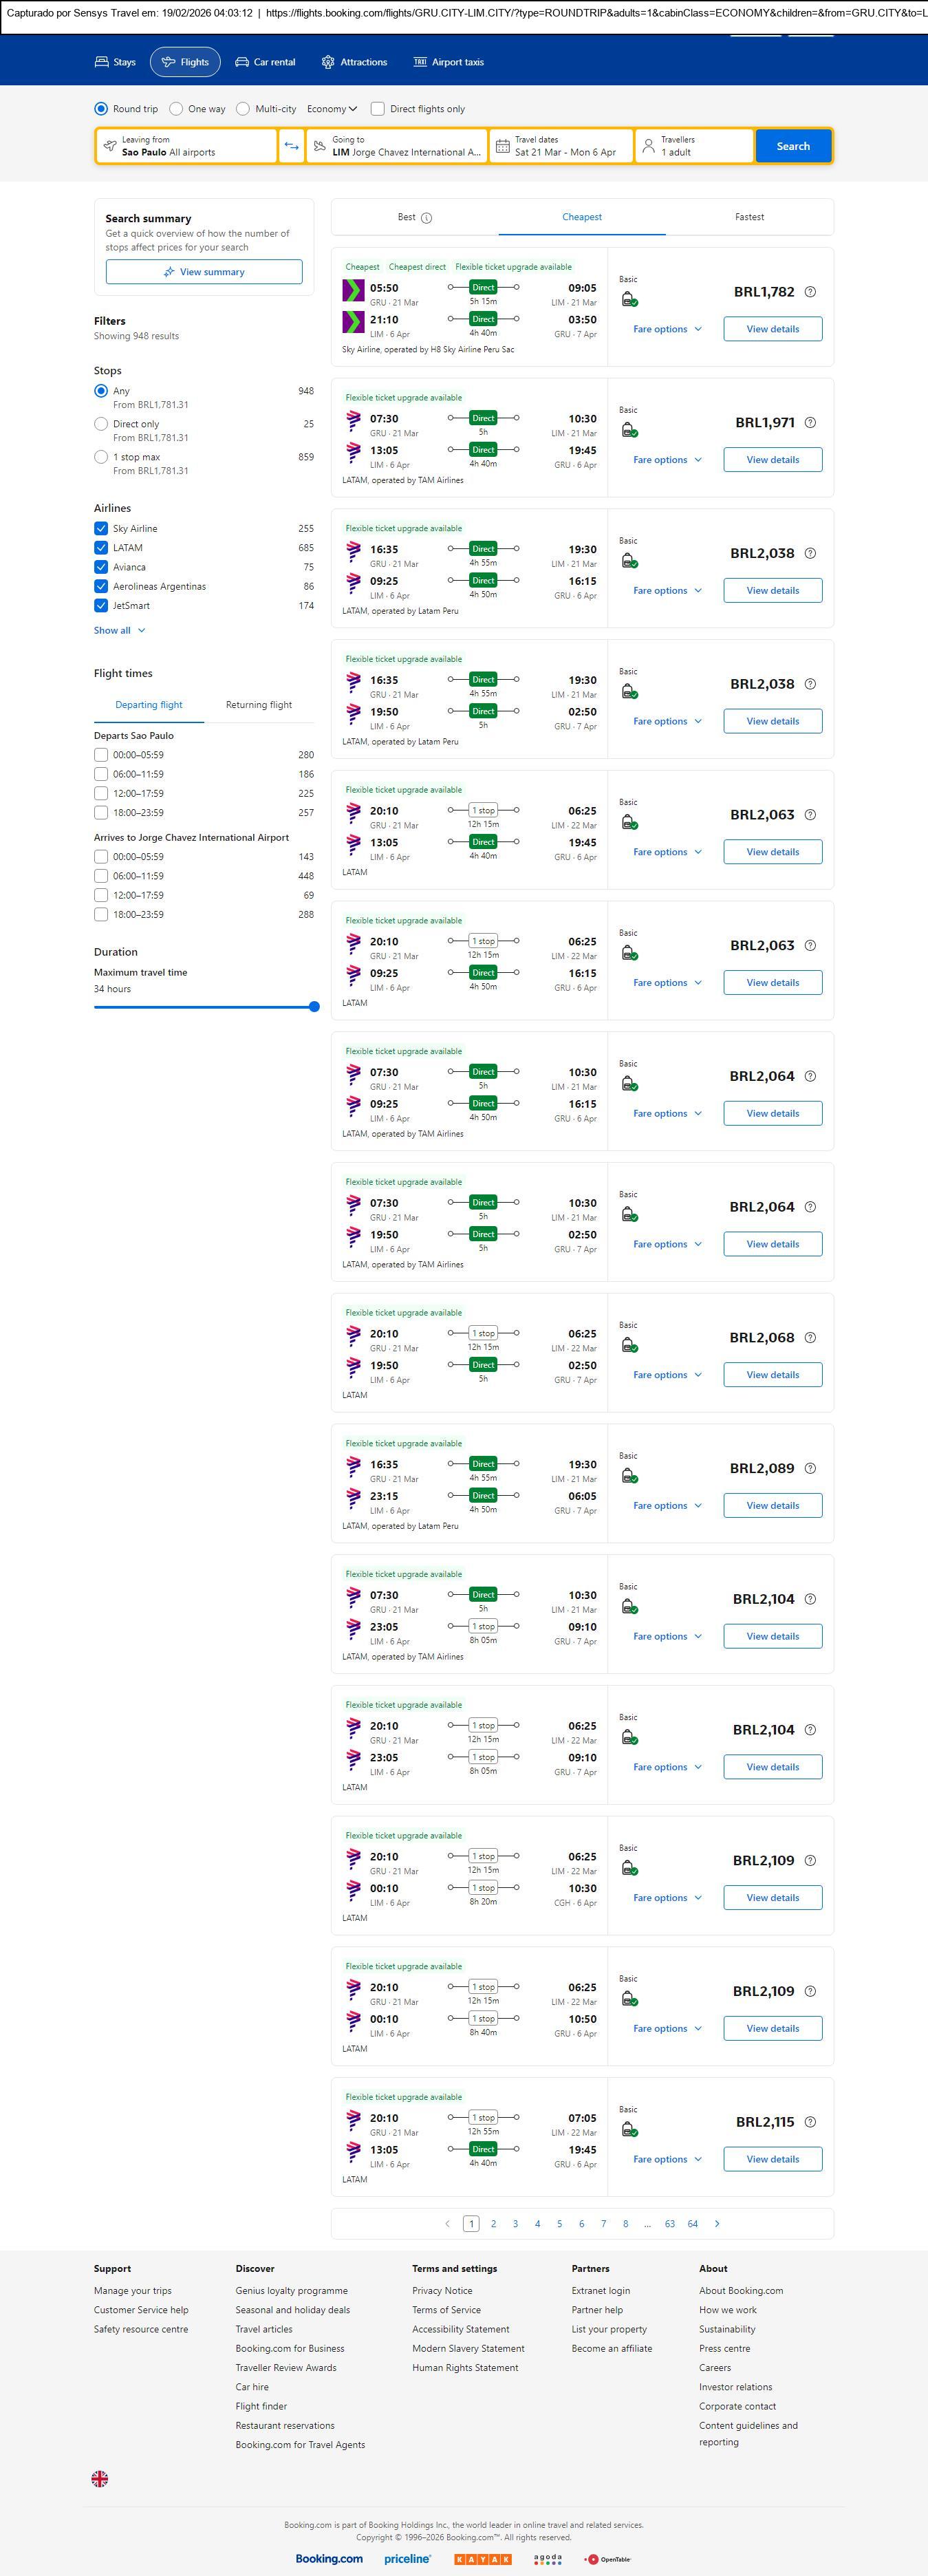The width and height of the screenshot is (928, 2576).
Task: Uncheck the Avianca airline filter
Action: [x=101, y=567]
